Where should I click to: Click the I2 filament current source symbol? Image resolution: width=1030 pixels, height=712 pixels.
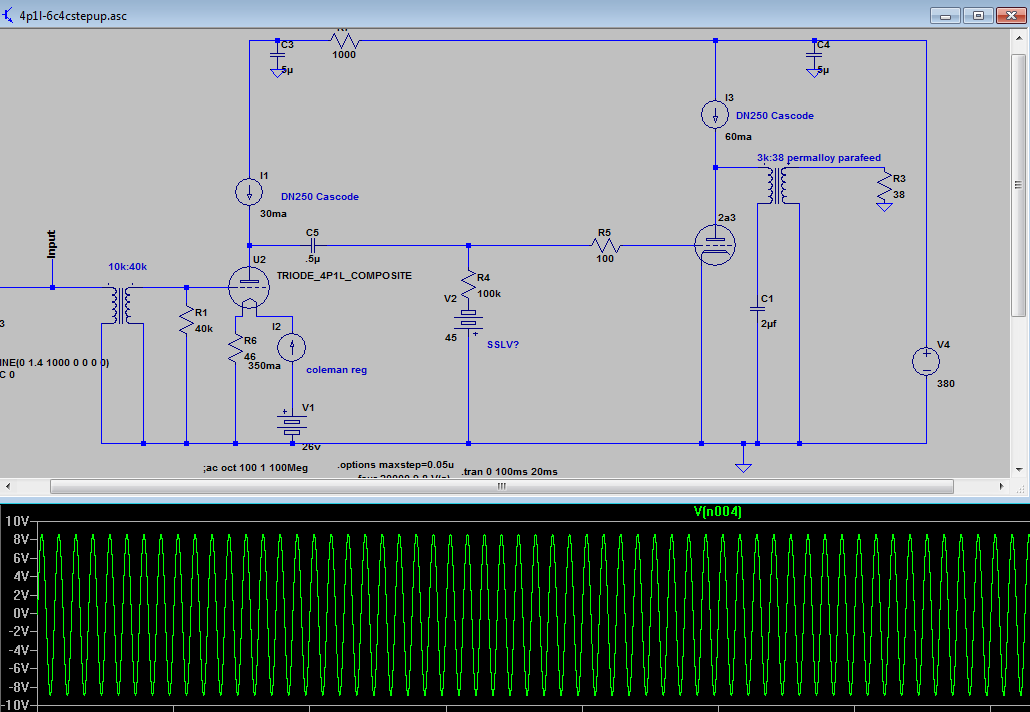click(292, 347)
